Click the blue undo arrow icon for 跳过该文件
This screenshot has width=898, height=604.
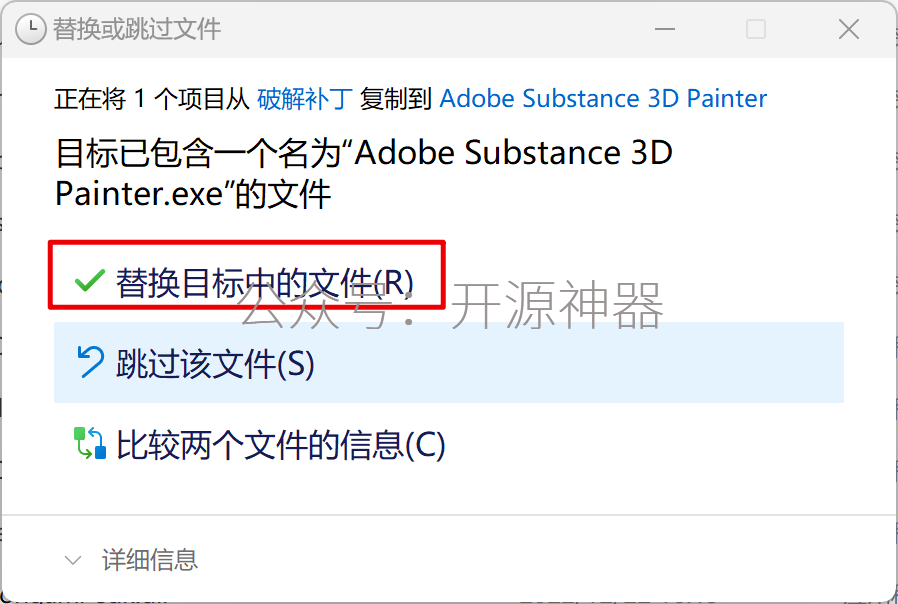(90, 362)
